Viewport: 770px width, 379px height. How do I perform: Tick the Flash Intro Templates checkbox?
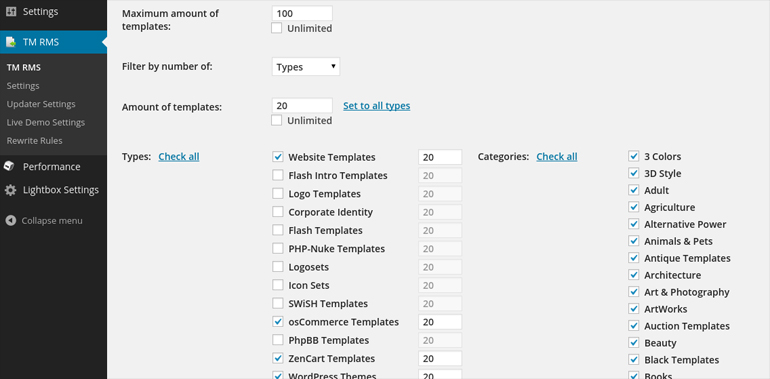pos(278,175)
